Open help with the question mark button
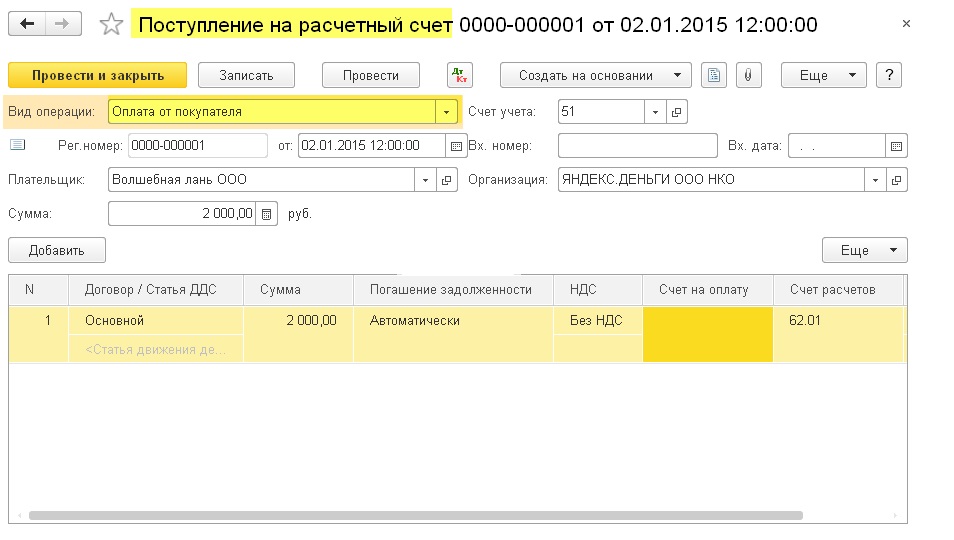Screen dimensions: 954x540 pos(889,75)
